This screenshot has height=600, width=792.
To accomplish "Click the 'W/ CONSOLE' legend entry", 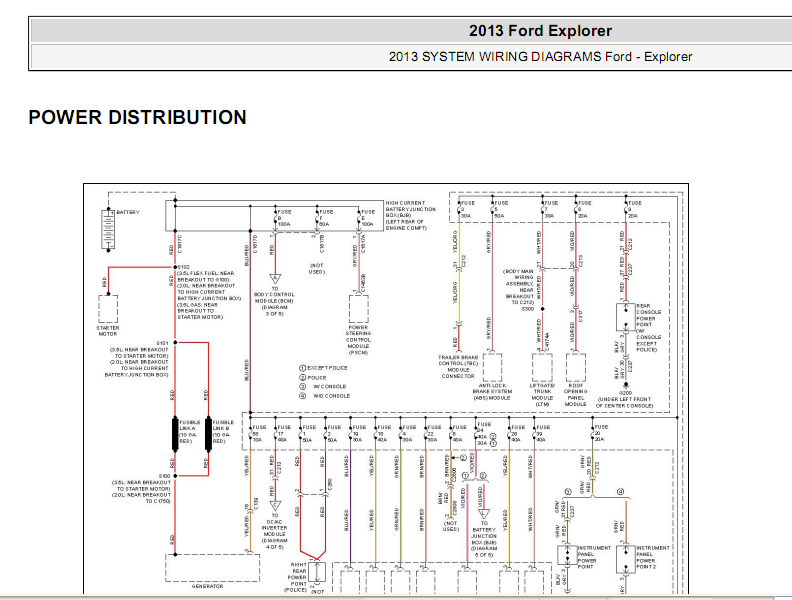I will tap(330, 386).
